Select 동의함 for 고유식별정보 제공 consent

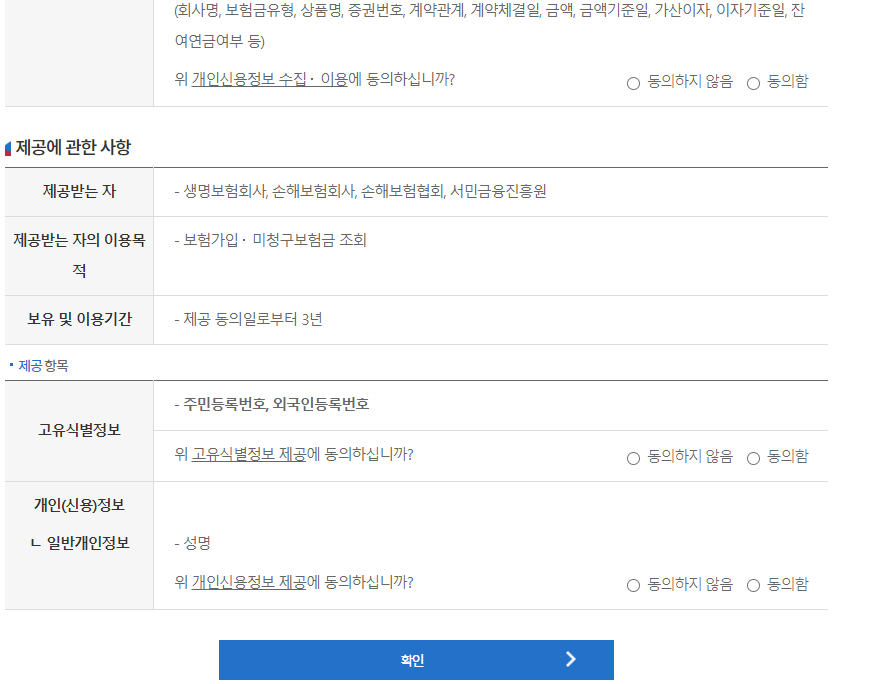(753, 456)
